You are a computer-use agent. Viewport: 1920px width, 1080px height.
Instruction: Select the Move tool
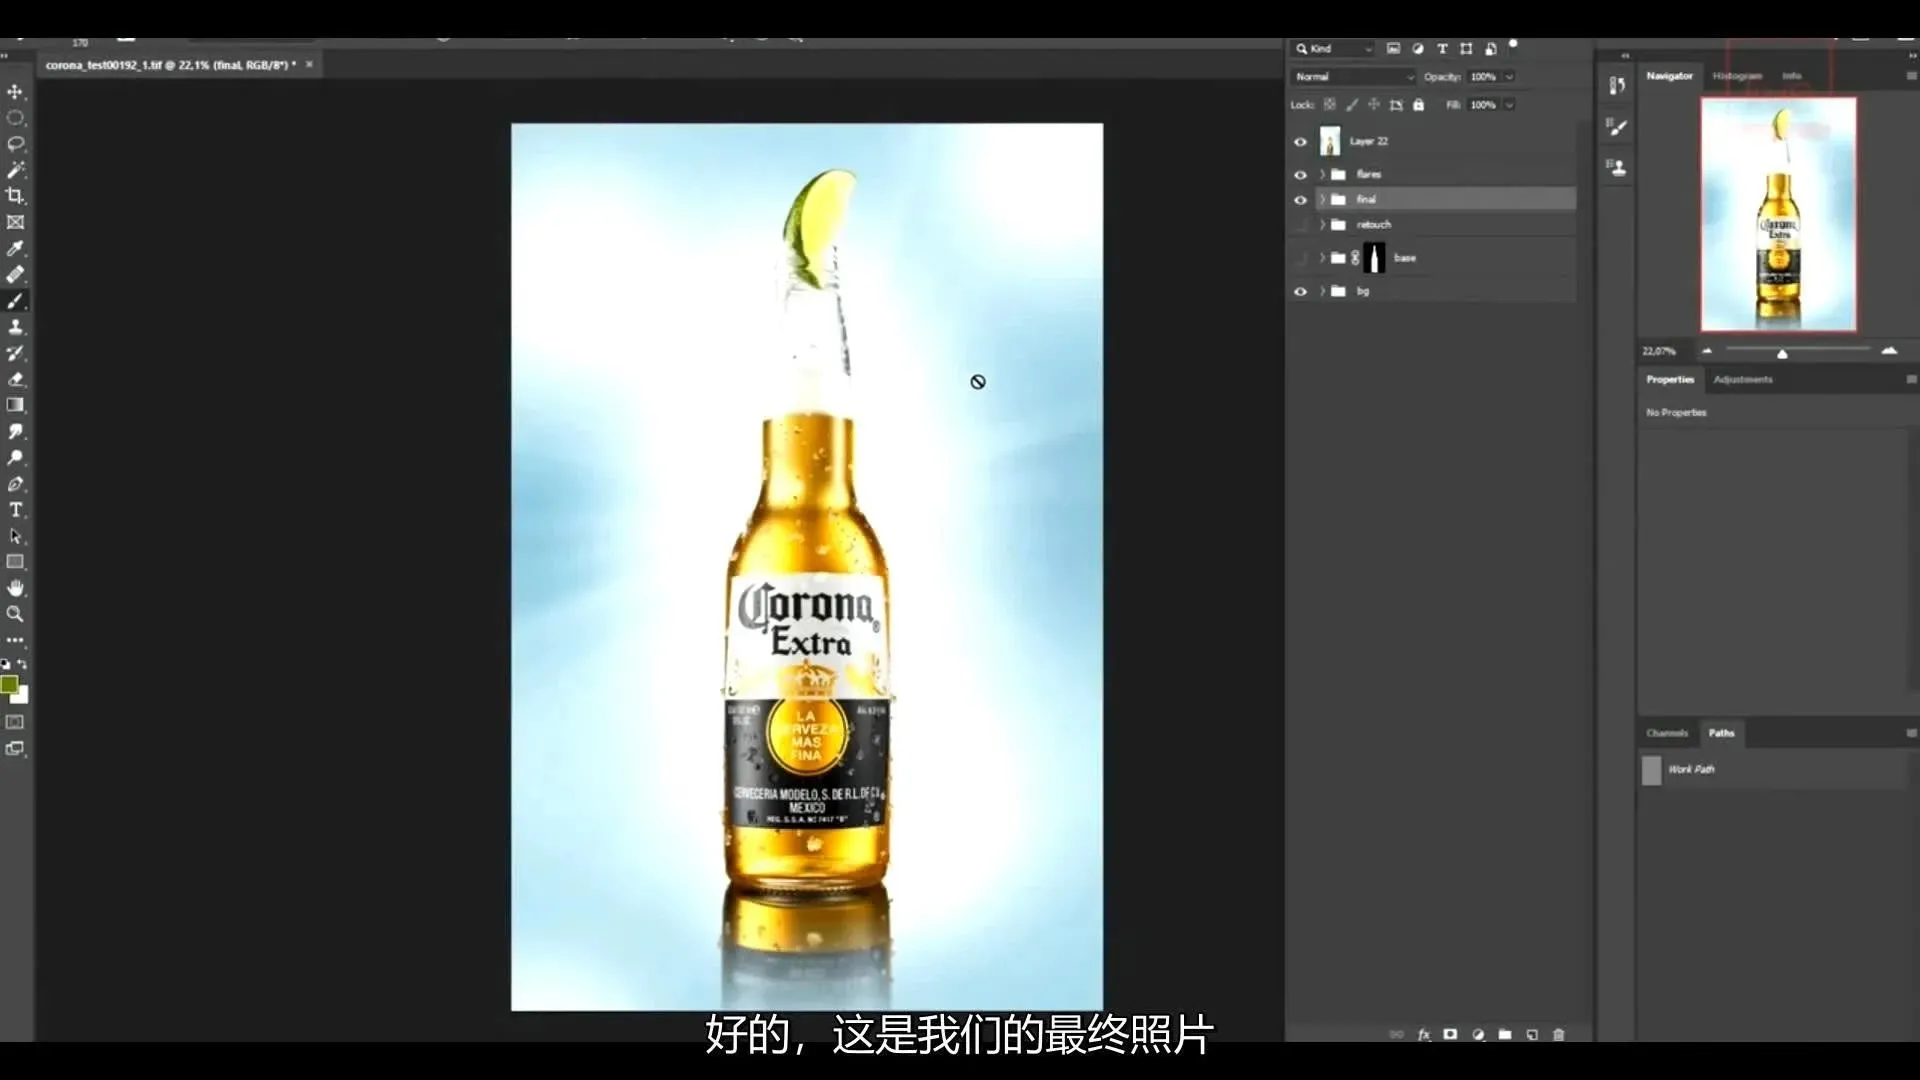point(15,92)
